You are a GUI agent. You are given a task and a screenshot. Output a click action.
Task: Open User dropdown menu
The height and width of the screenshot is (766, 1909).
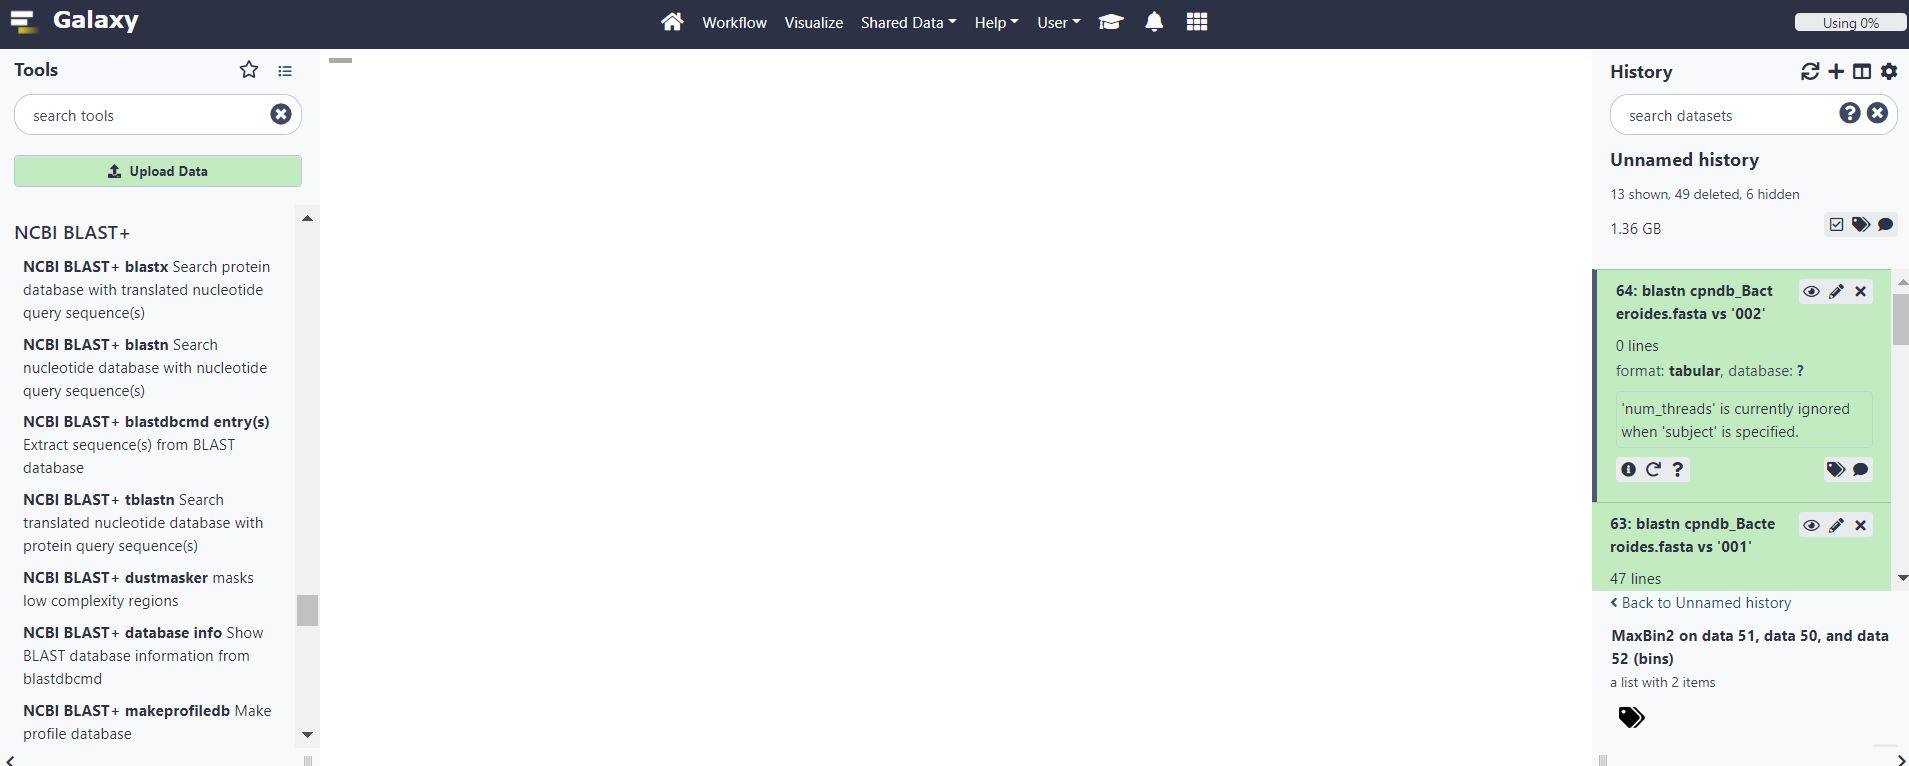1058,22
